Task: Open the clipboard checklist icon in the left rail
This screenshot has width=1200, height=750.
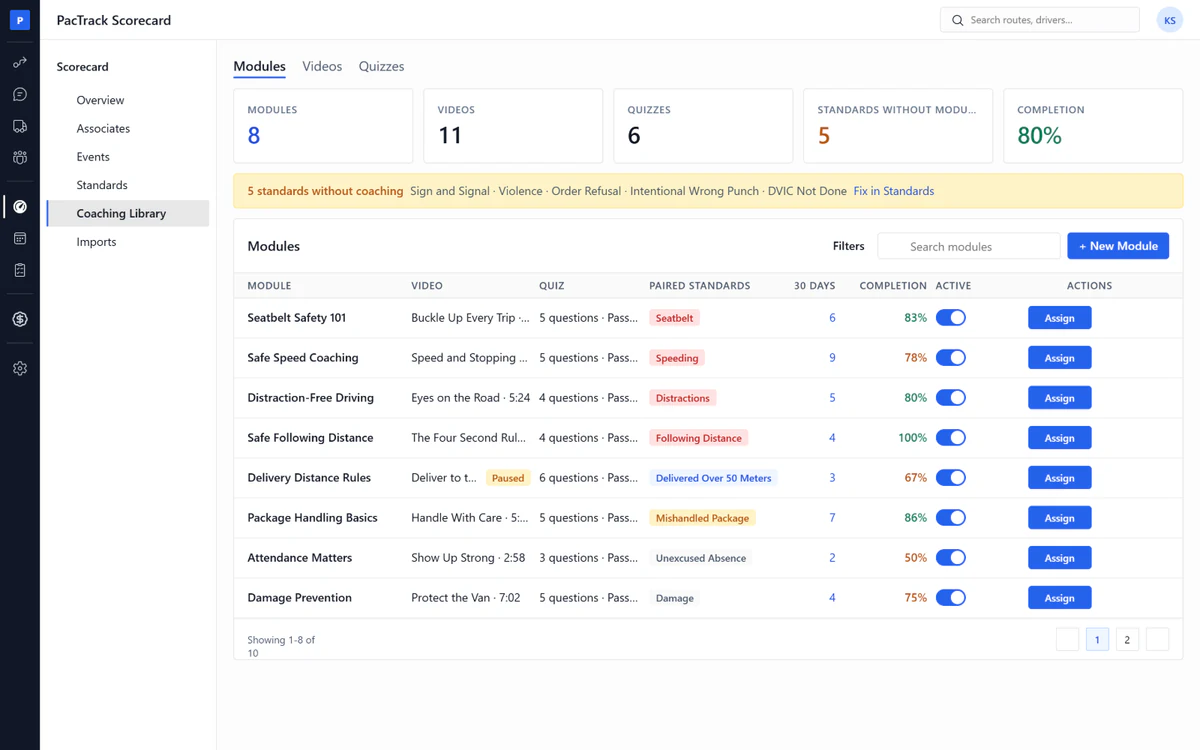Action: (20, 271)
